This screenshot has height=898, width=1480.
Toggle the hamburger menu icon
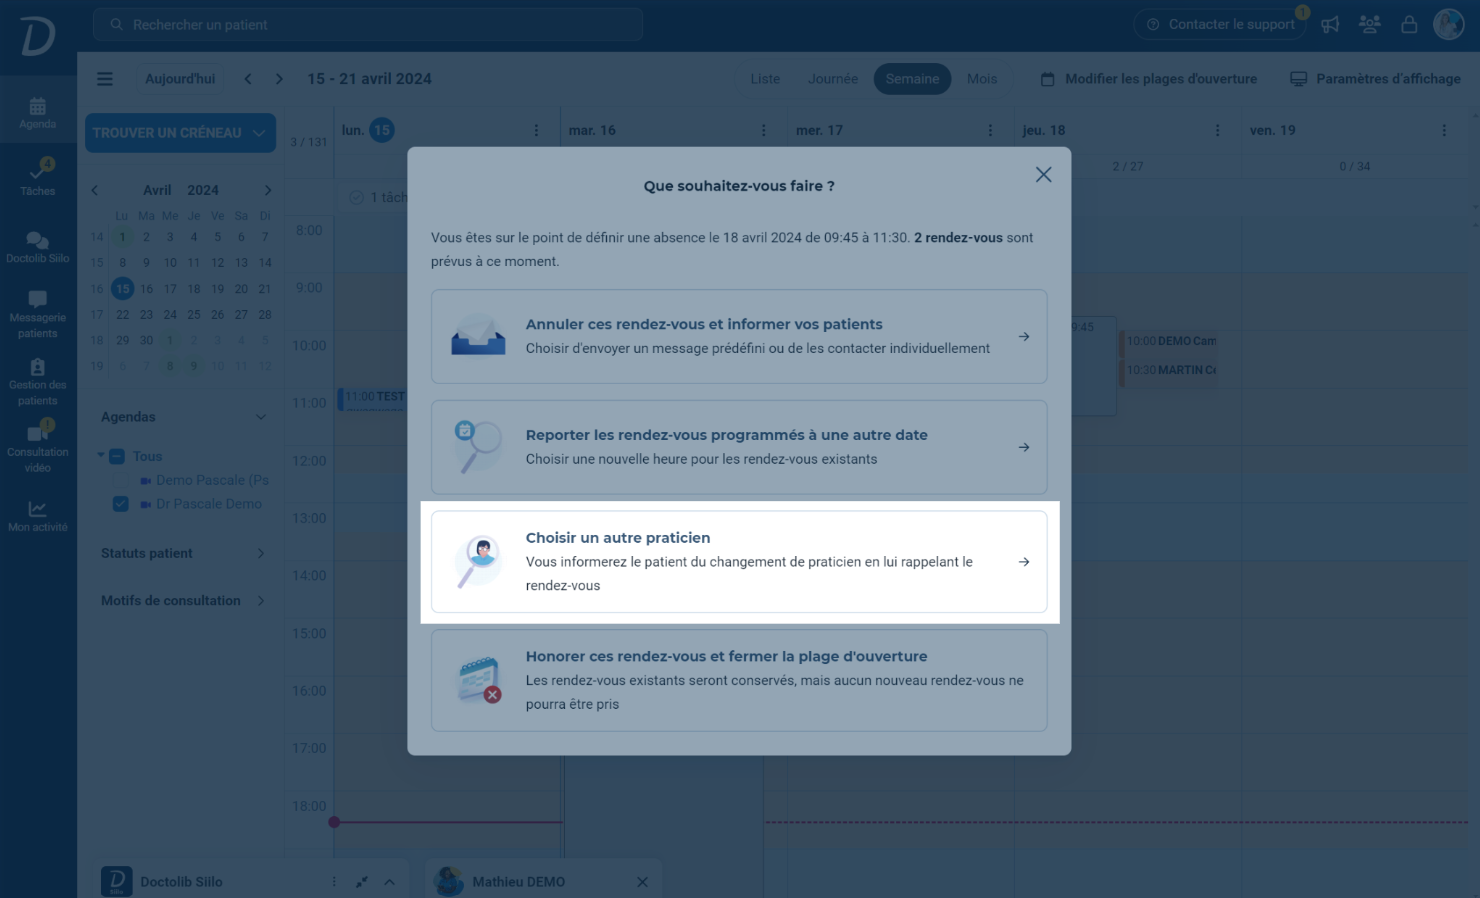[105, 79]
